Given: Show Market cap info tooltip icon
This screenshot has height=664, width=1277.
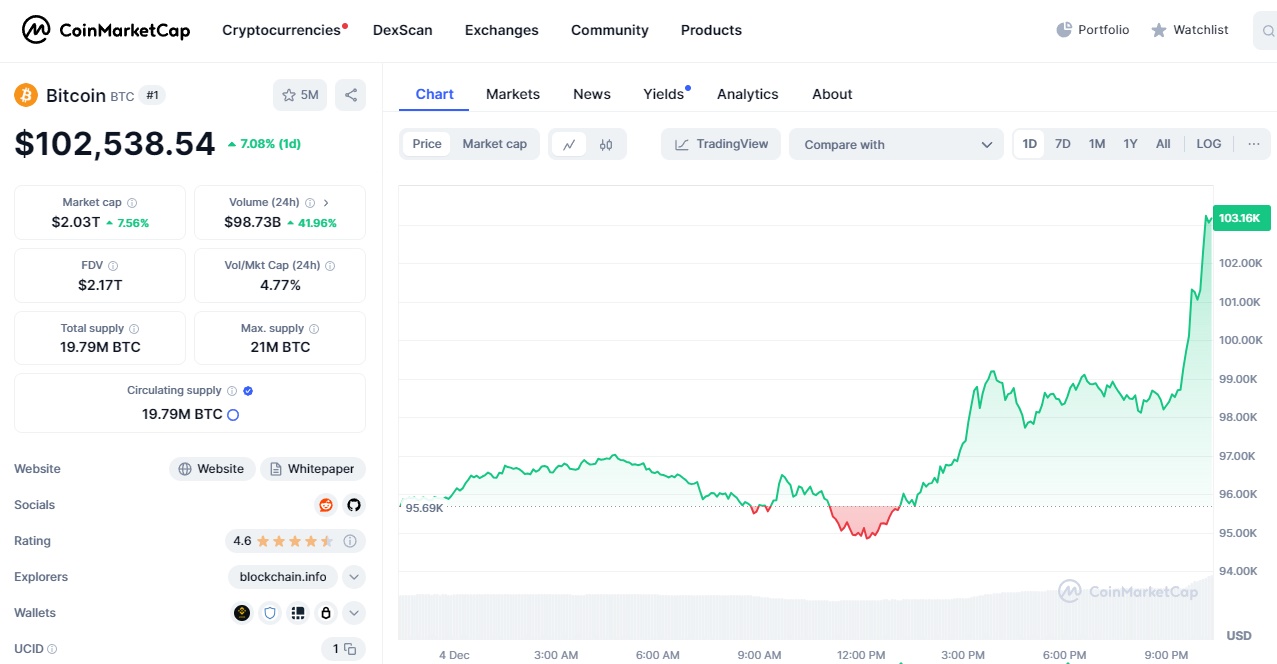Looking at the screenshot, I should [132, 203].
